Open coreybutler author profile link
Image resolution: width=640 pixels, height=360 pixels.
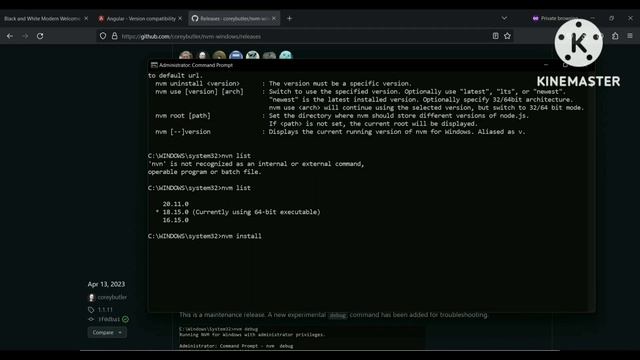112,297
